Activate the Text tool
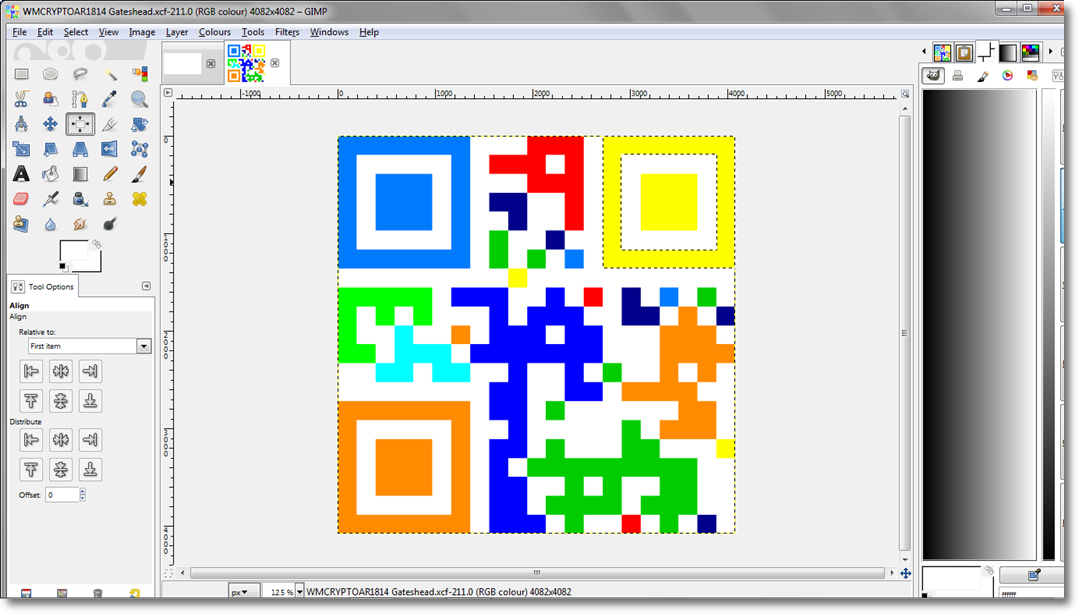This screenshot has width=1080, height=615. [21, 174]
